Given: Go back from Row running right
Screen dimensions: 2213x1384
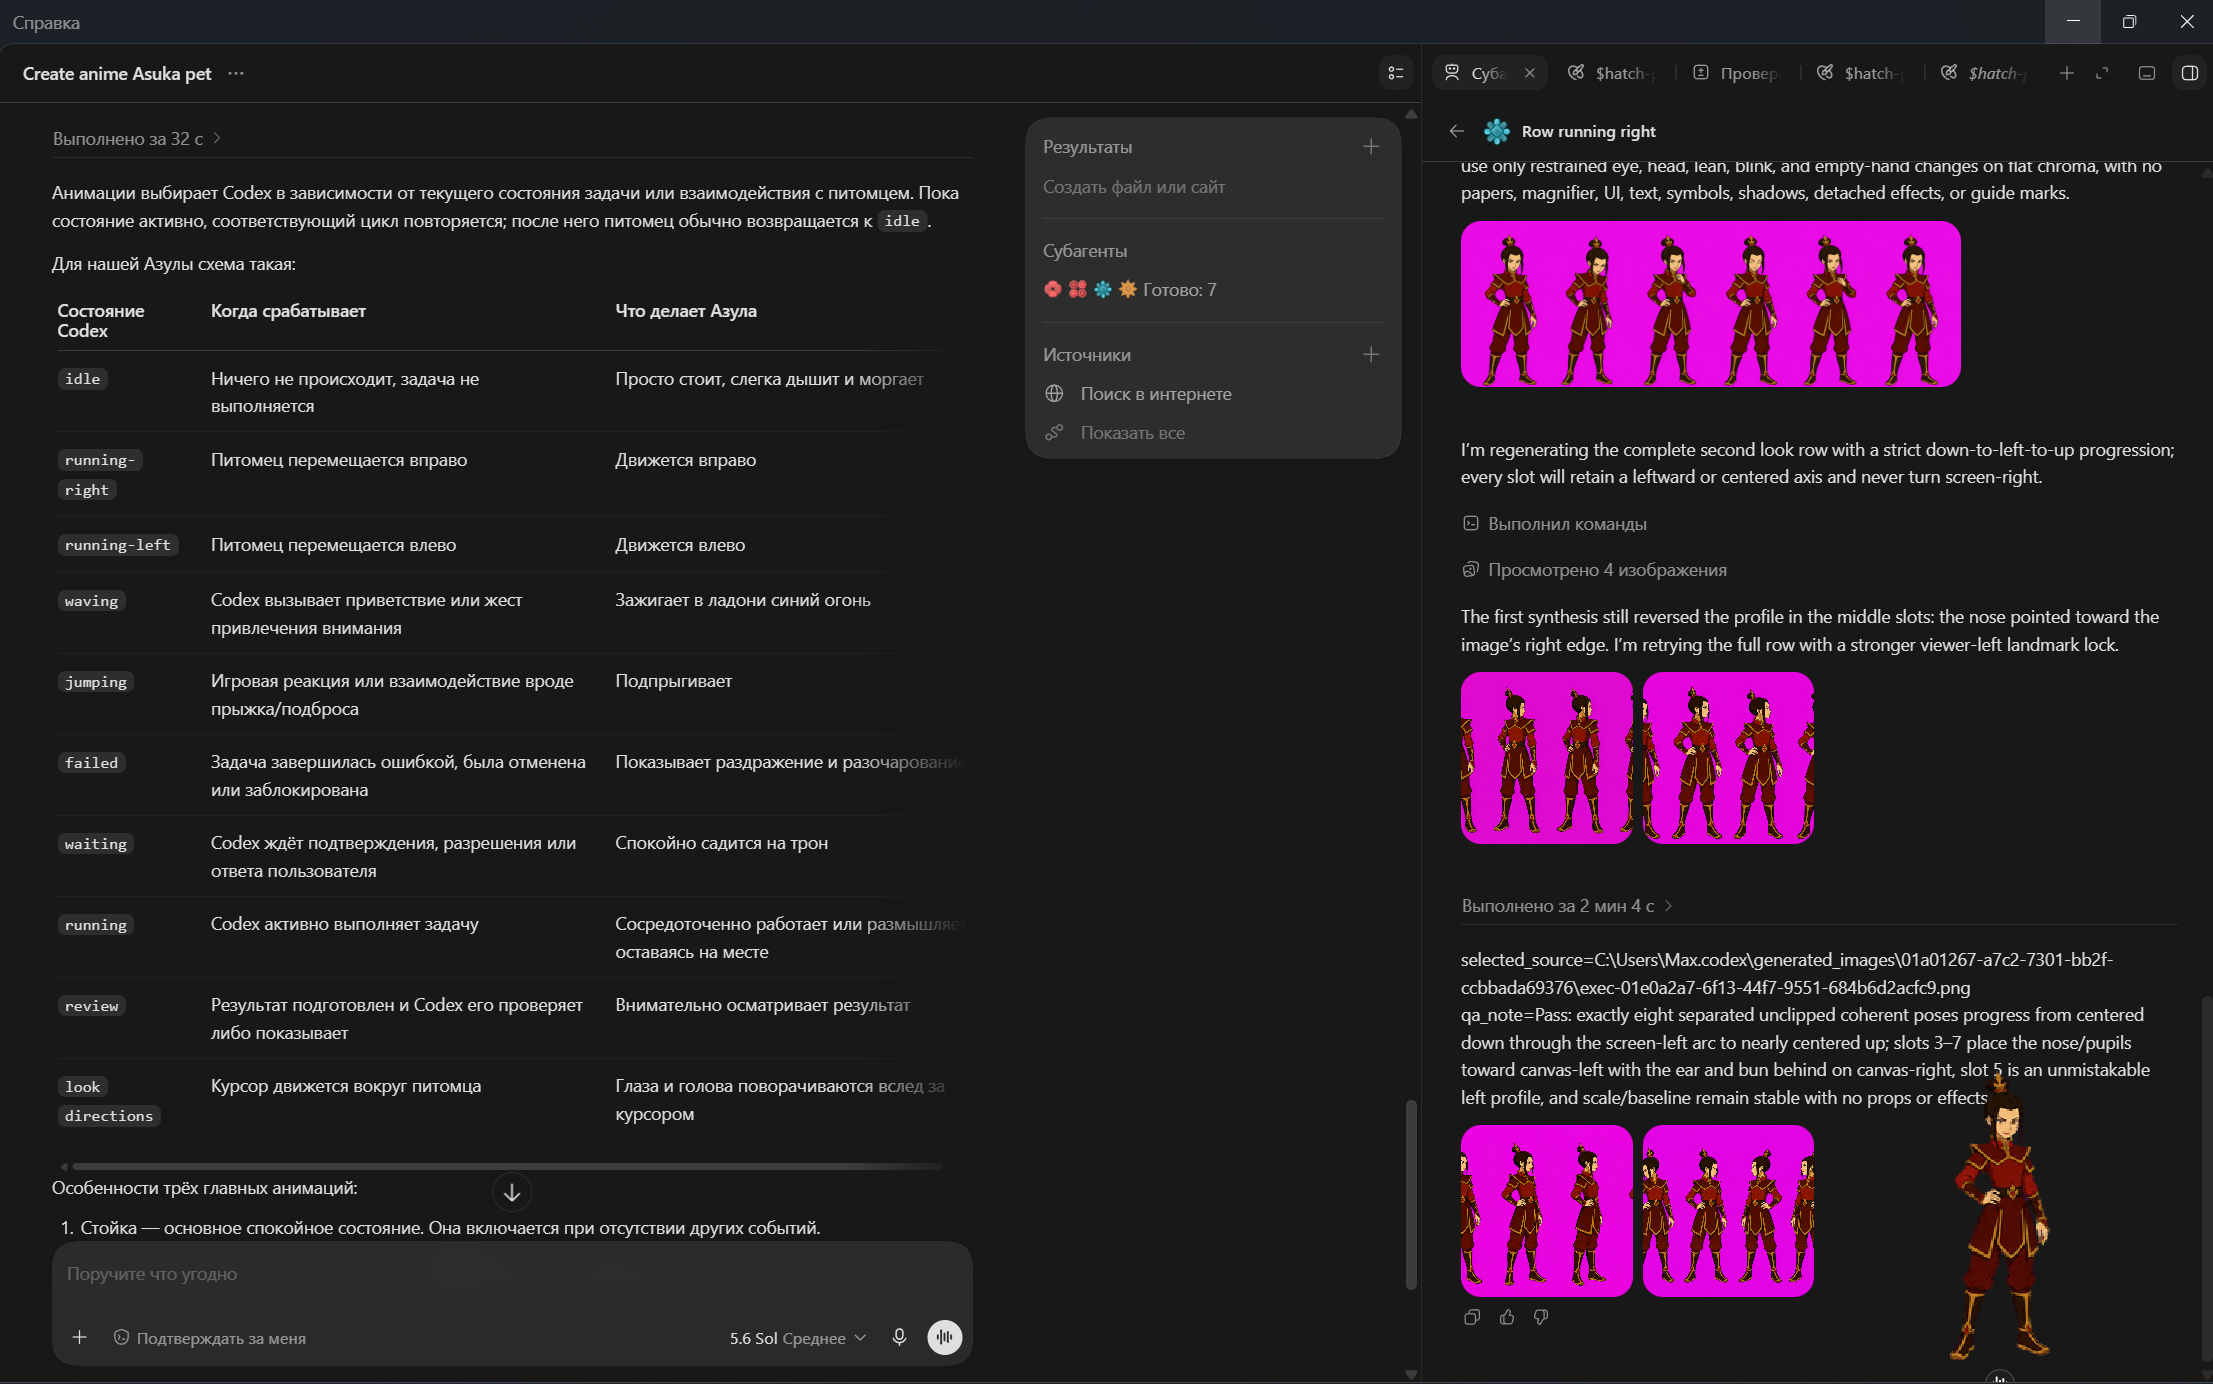Looking at the screenshot, I should click(1456, 131).
